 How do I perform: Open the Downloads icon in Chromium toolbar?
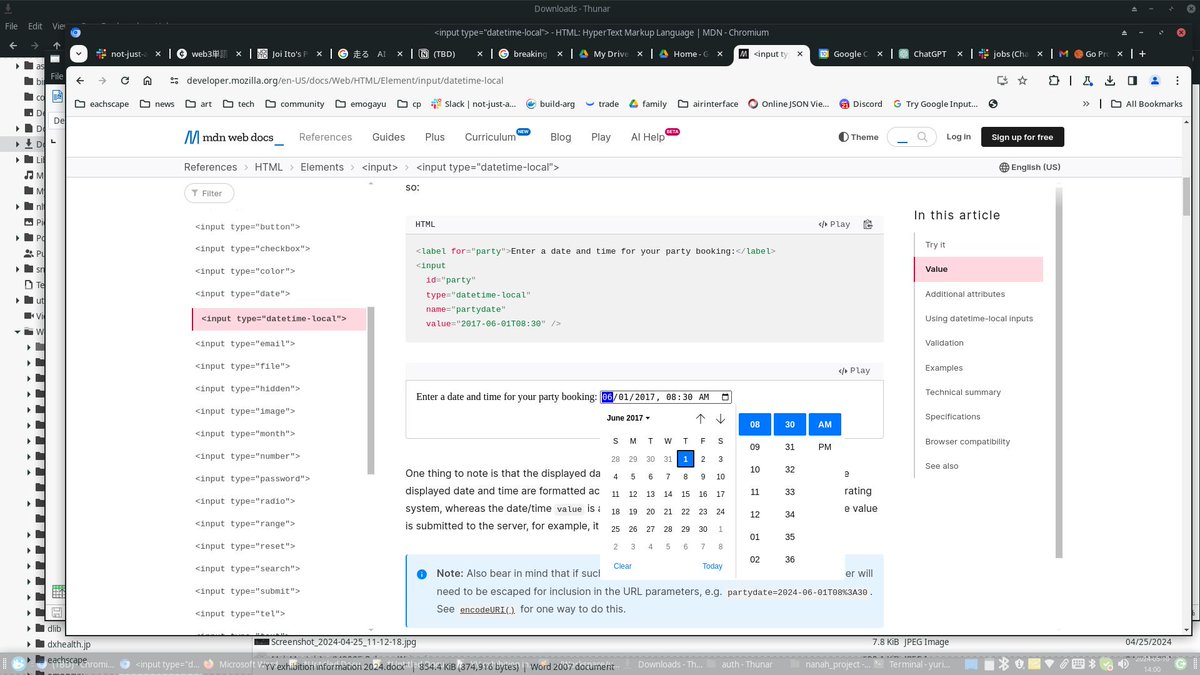1111,80
